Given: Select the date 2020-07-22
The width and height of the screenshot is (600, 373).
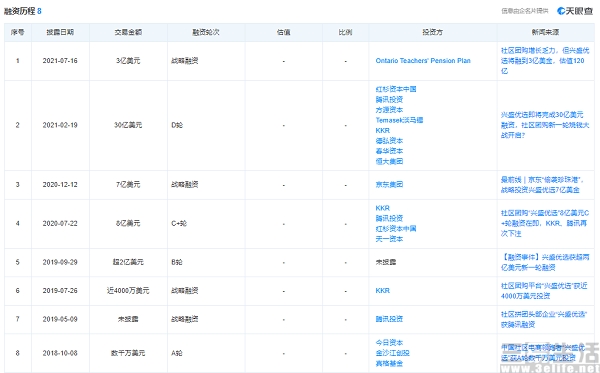Looking at the screenshot, I should [60, 223].
